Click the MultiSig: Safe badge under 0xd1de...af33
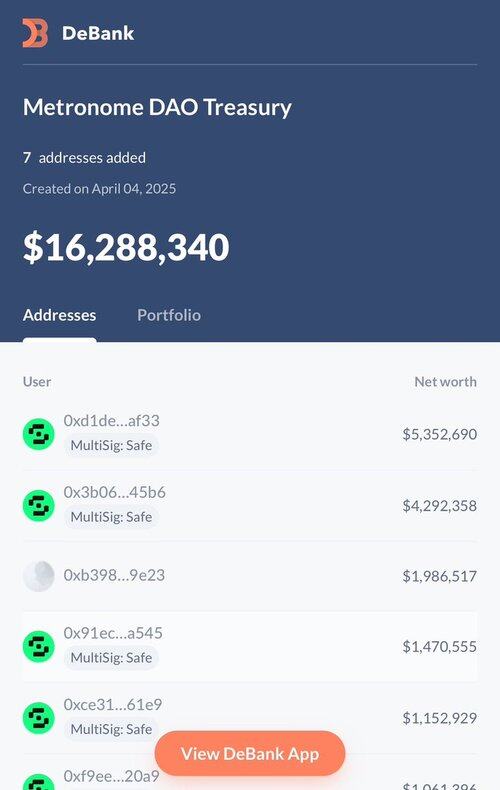 point(111,445)
